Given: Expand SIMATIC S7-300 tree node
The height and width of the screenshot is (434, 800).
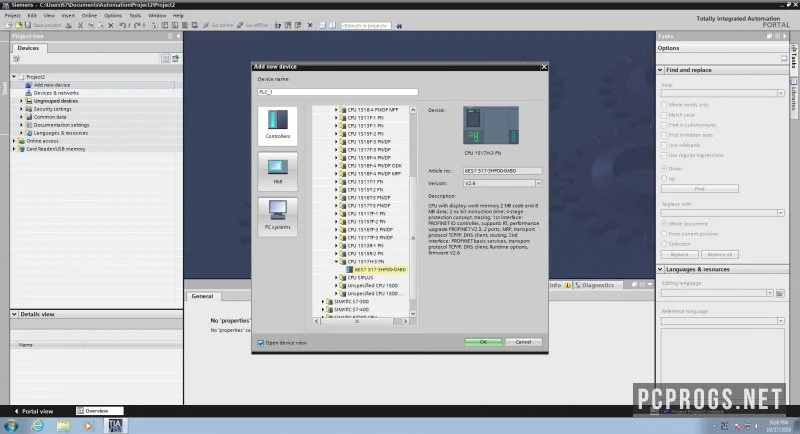Looking at the screenshot, I should pyautogui.click(x=323, y=301).
